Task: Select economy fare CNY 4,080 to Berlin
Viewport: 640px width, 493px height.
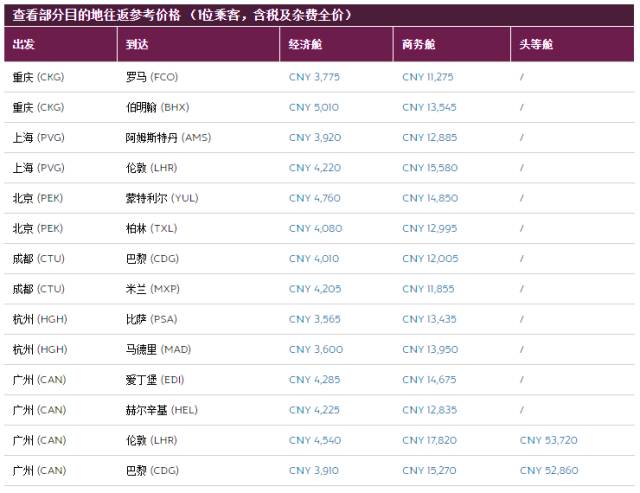Action: coord(315,228)
